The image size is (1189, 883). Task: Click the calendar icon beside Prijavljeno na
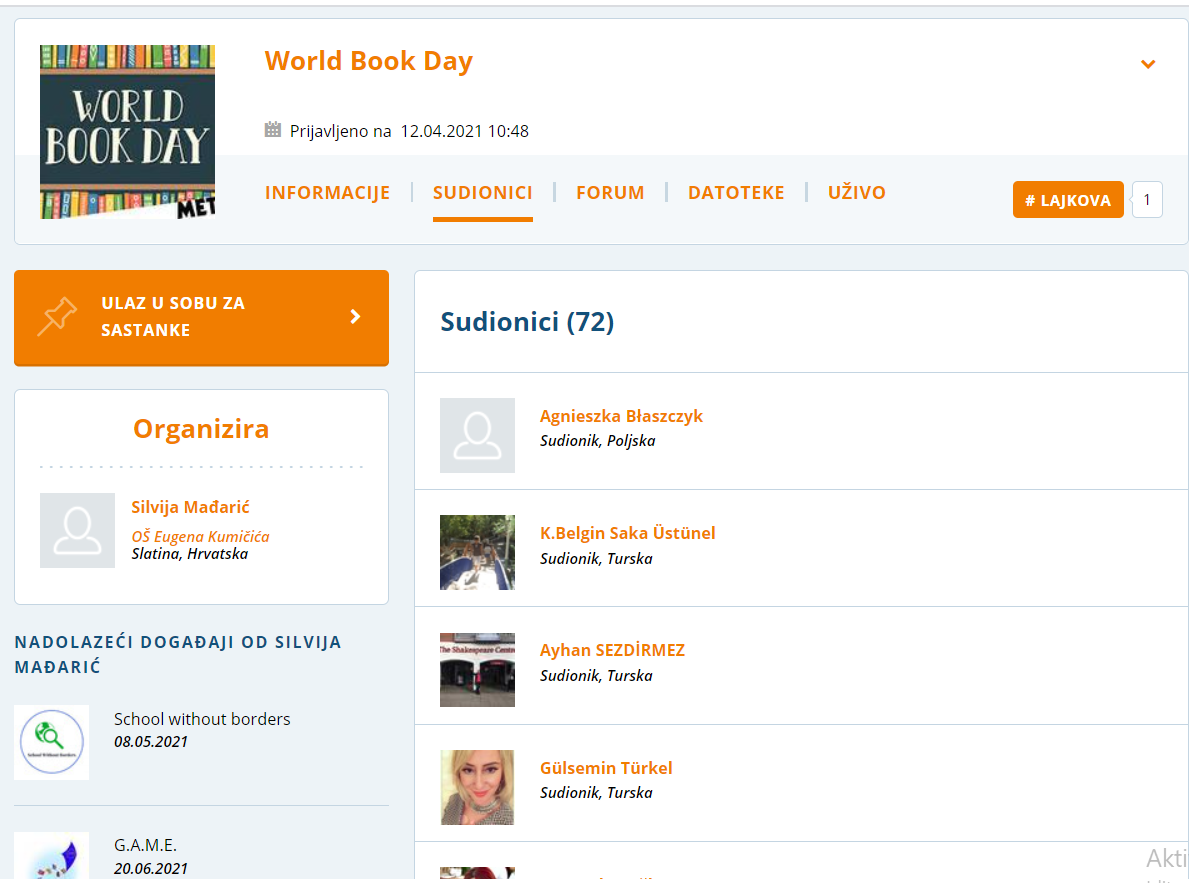point(273,130)
